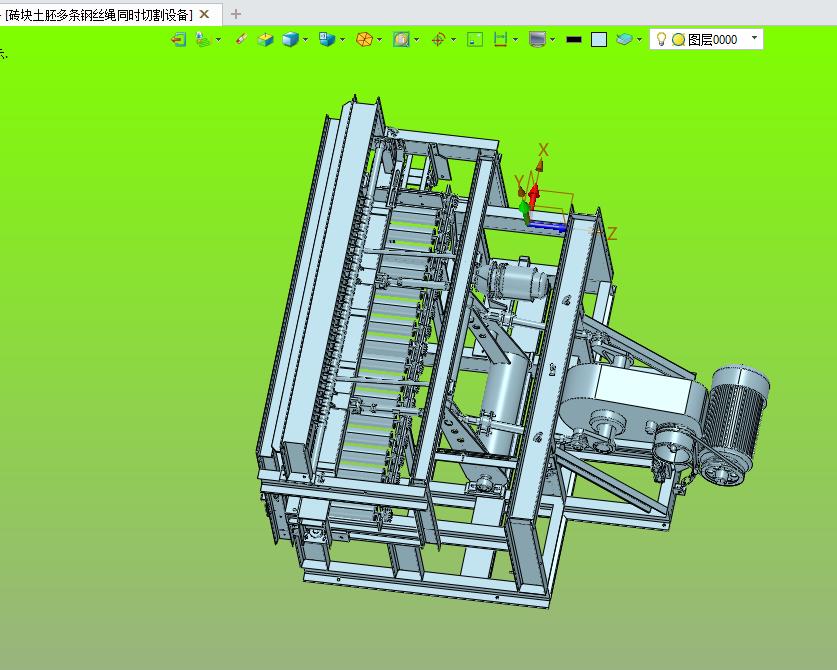Expand arrow next to the blue cube icon
This screenshot has width=837, height=670.
[x=305, y=40]
